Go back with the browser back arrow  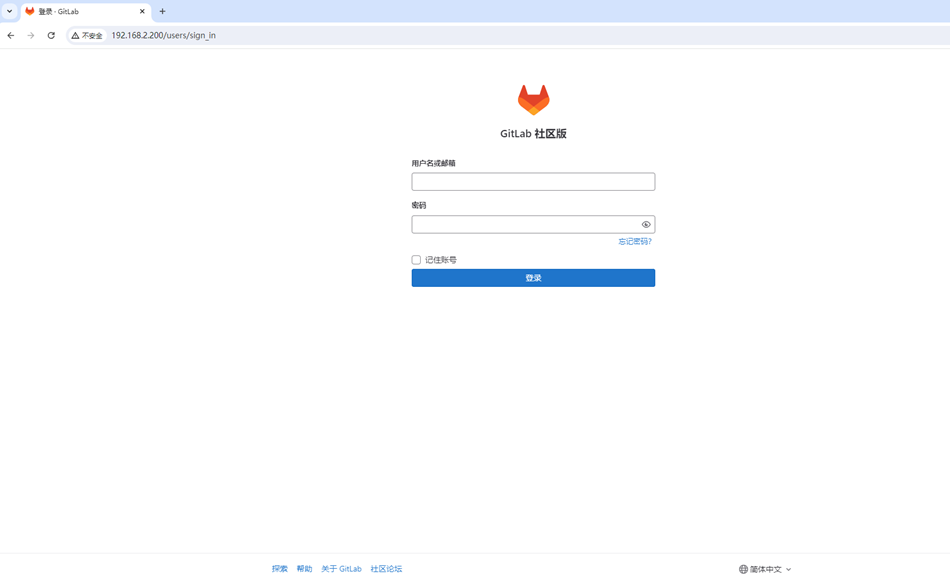click(x=11, y=36)
